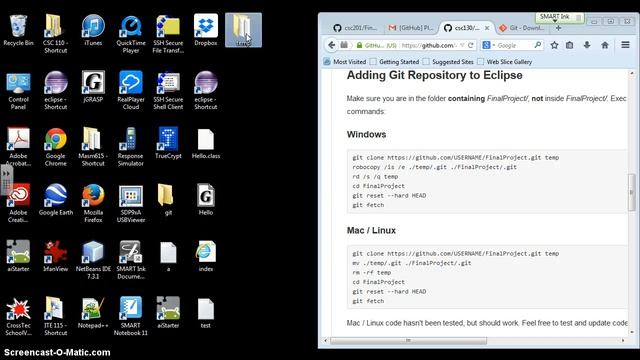Screen dimensions: 640x360
Task: Go to the browser home page
Action: 604,45
